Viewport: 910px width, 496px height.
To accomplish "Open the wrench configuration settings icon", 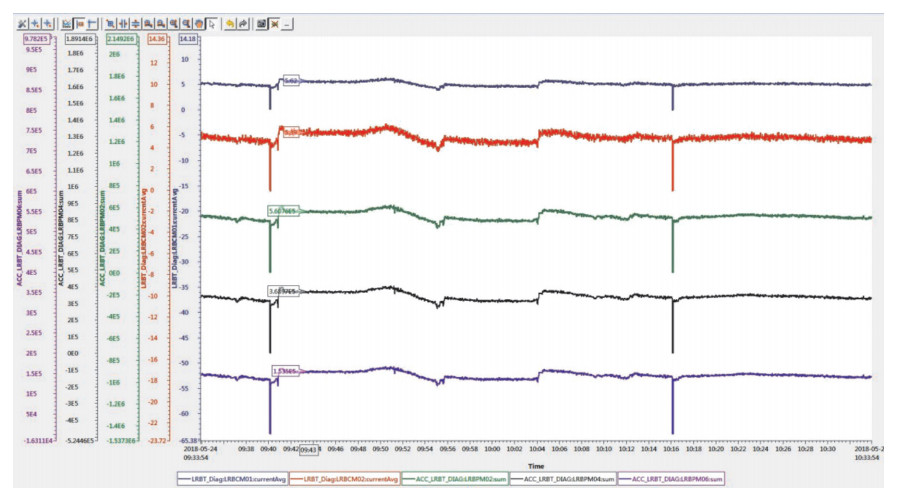I will pyautogui.click(x=24, y=22).
